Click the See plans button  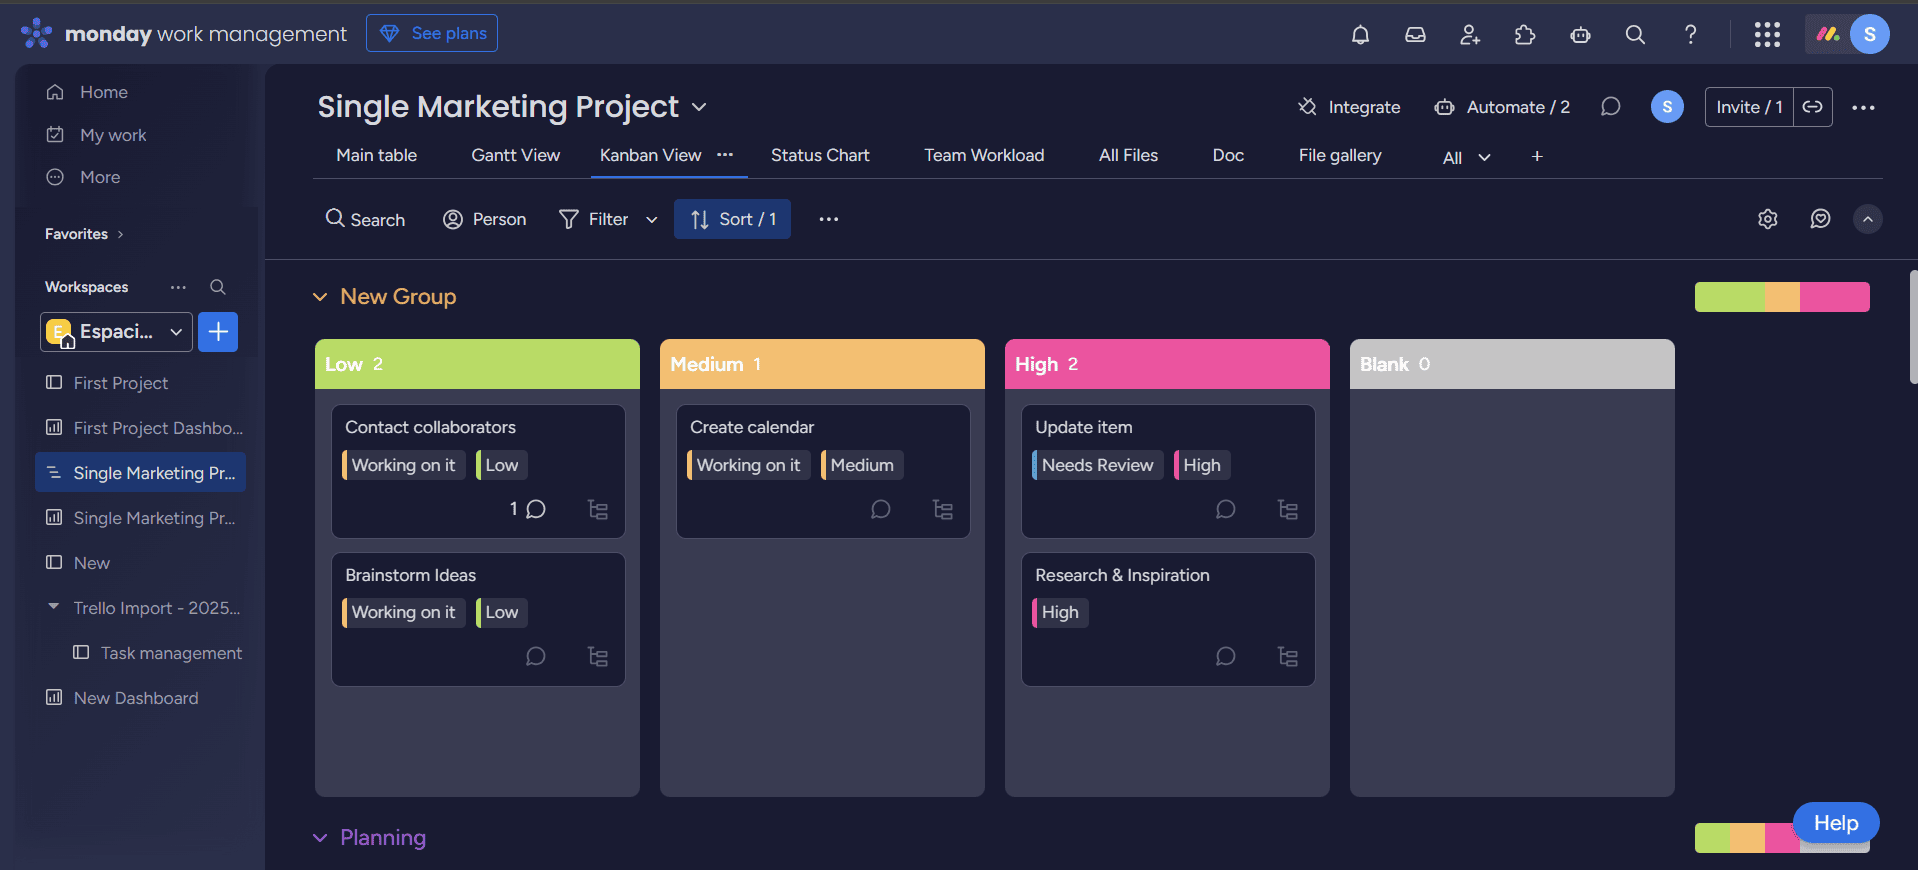(432, 33)
